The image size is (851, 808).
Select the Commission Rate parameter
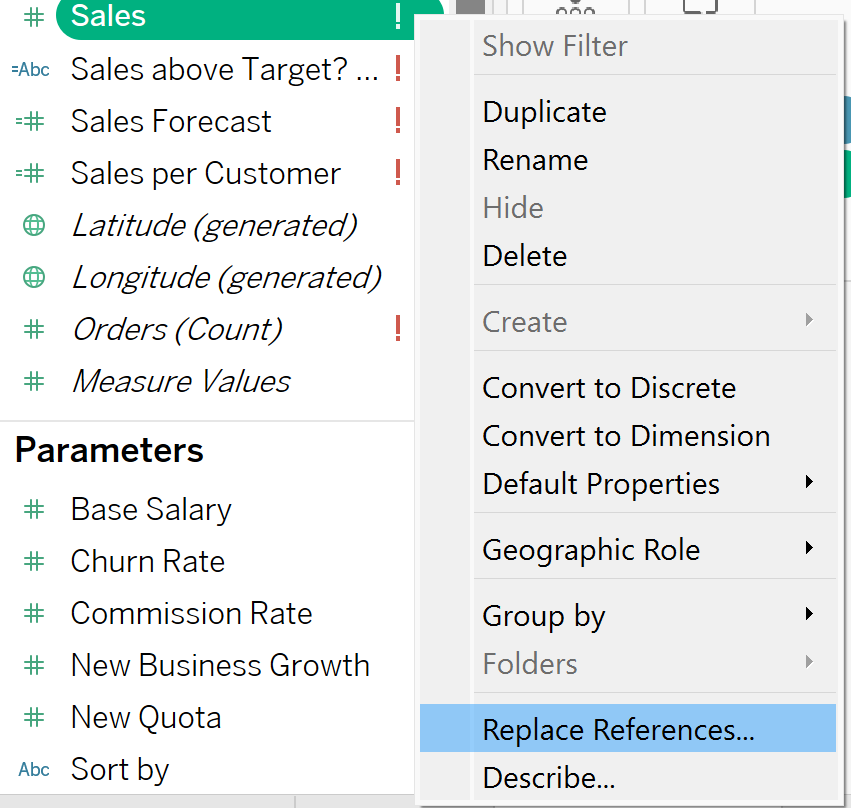(x=191, y=614)
